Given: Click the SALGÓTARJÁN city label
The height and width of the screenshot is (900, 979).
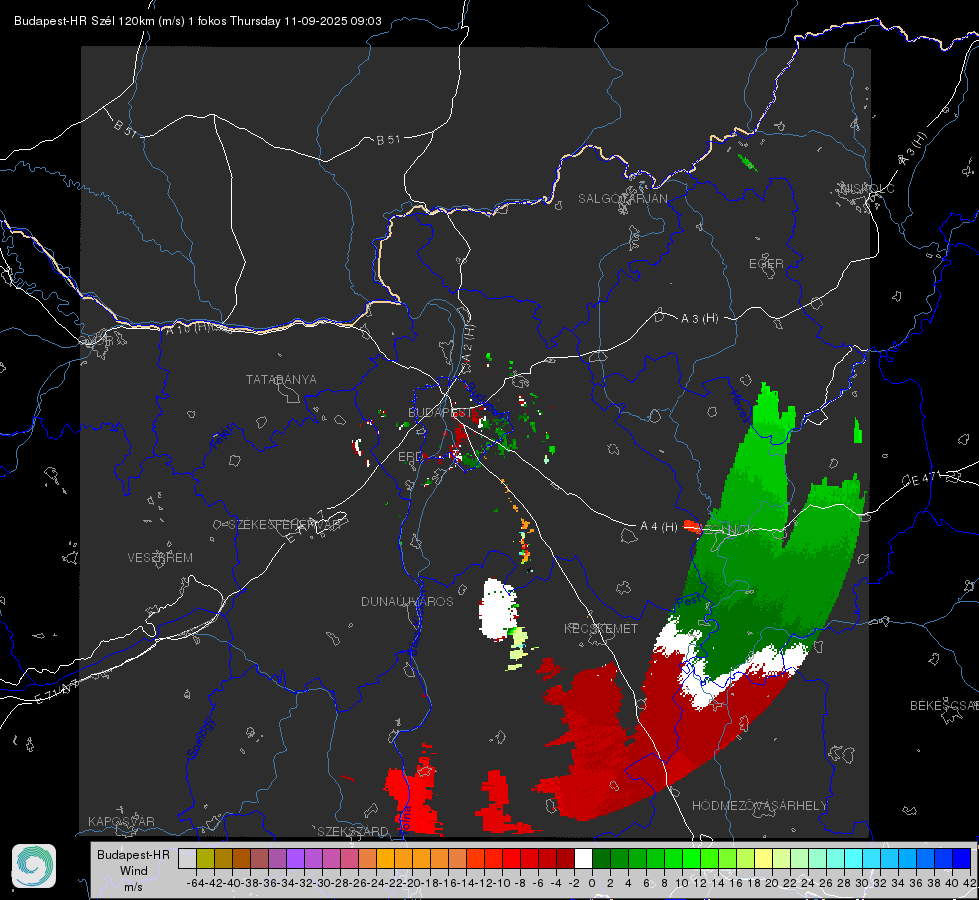Looking at the screenshot, I should tap(622, 199).
